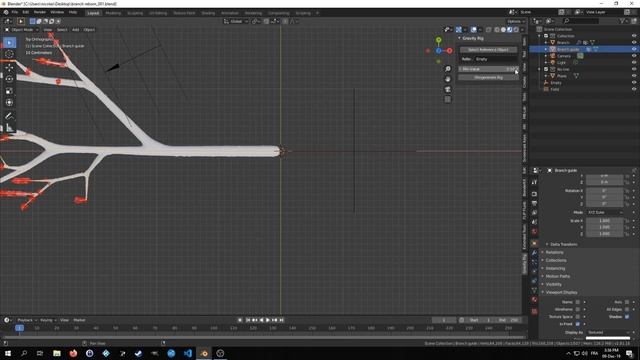640x360 pixels.
Task: Select the Rotate tool
Action: click(9, 79)
